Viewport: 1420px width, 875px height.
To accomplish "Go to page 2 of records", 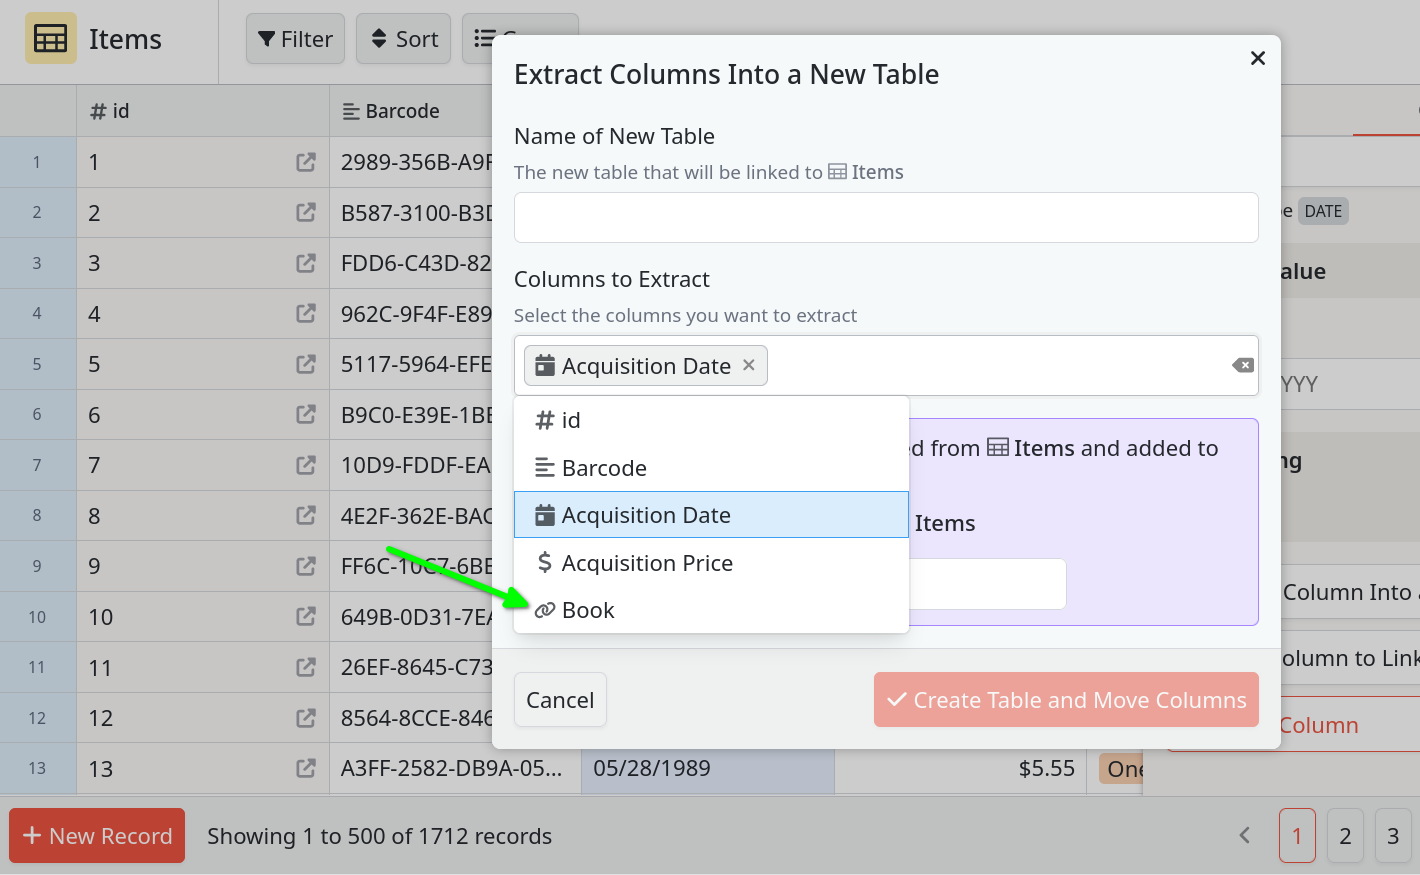I will coord(1345,835).
